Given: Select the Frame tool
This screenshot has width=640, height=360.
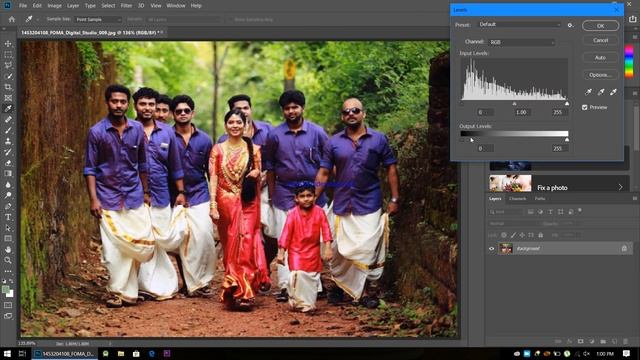Looking at the screenshot, I should [8, 98].
